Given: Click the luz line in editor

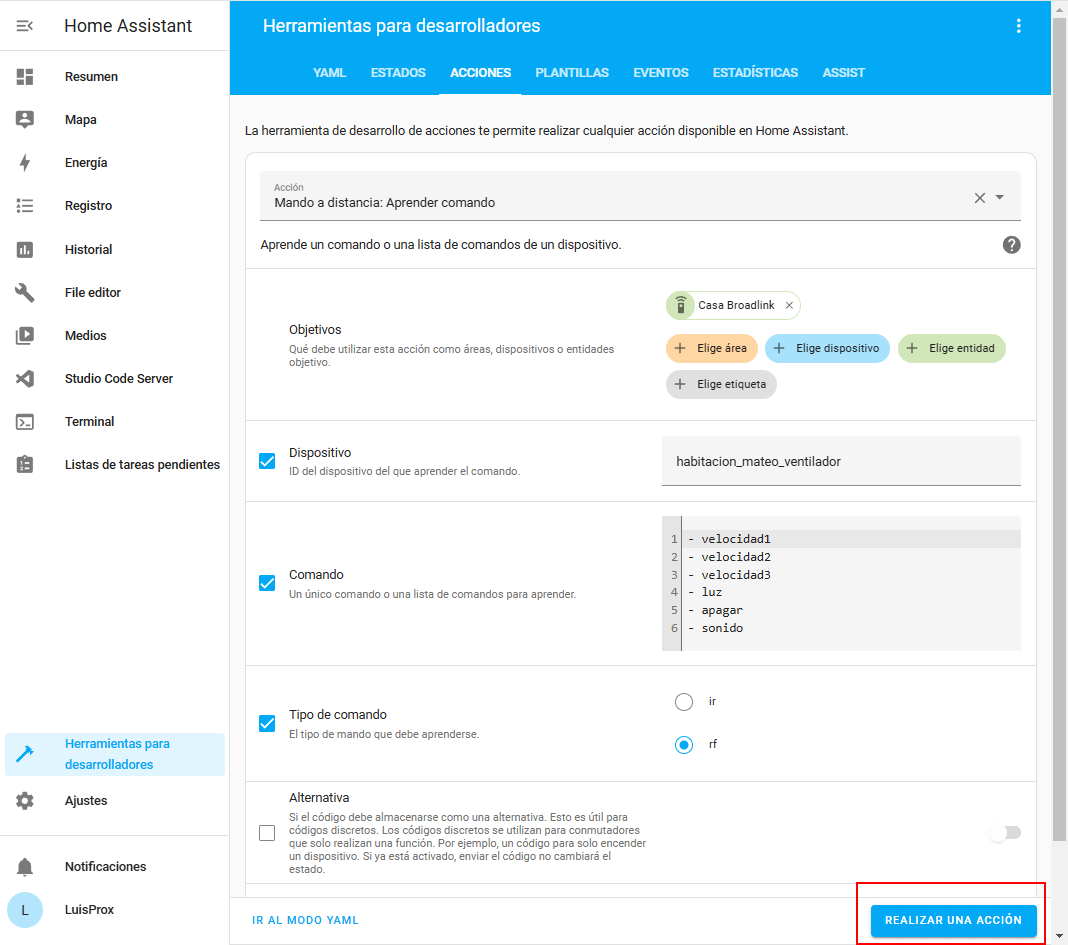Looking at the screenshot, I should 851,592.
